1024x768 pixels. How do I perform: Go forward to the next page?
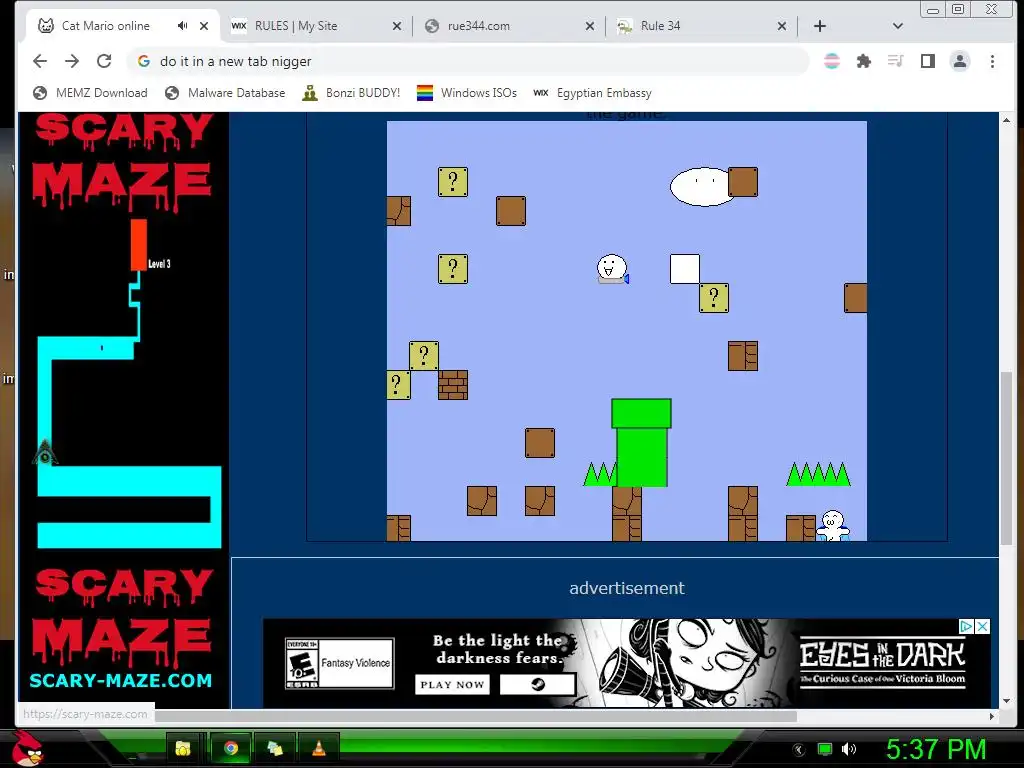point(72,61)
